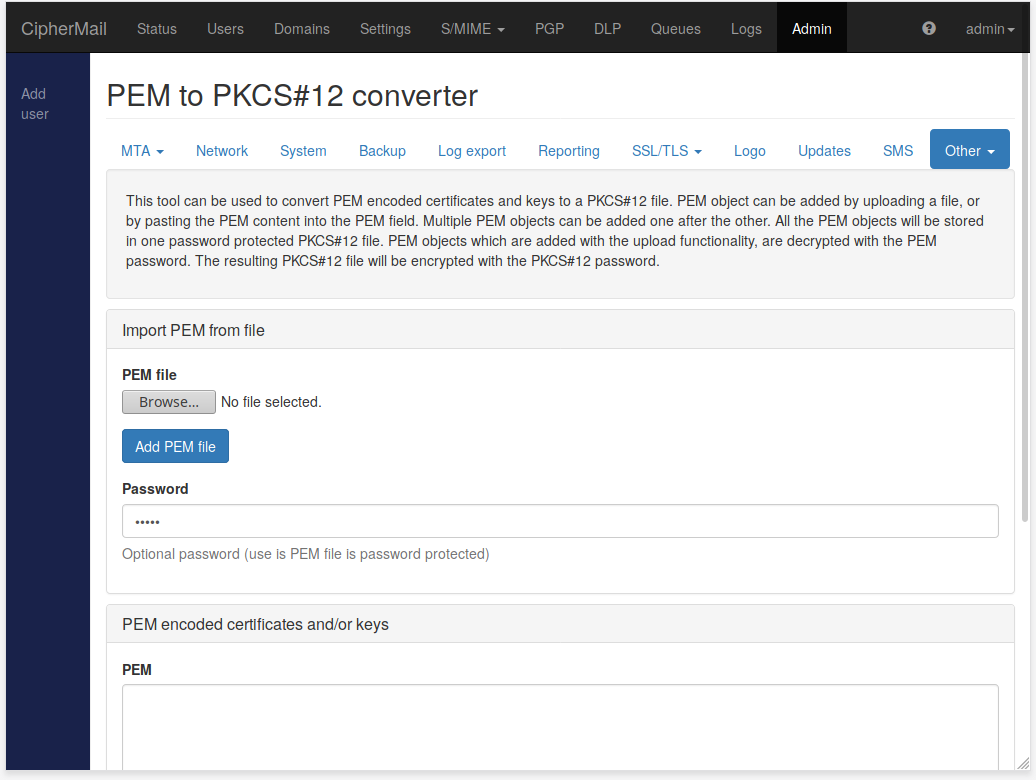Select the Admin menu item

(811, 28)
